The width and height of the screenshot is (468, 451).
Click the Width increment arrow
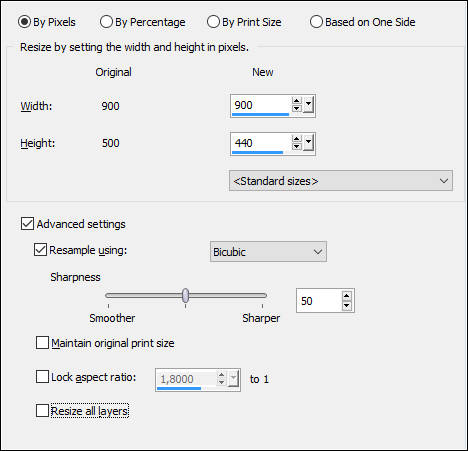pyautogui.click(x=296, y=101)
